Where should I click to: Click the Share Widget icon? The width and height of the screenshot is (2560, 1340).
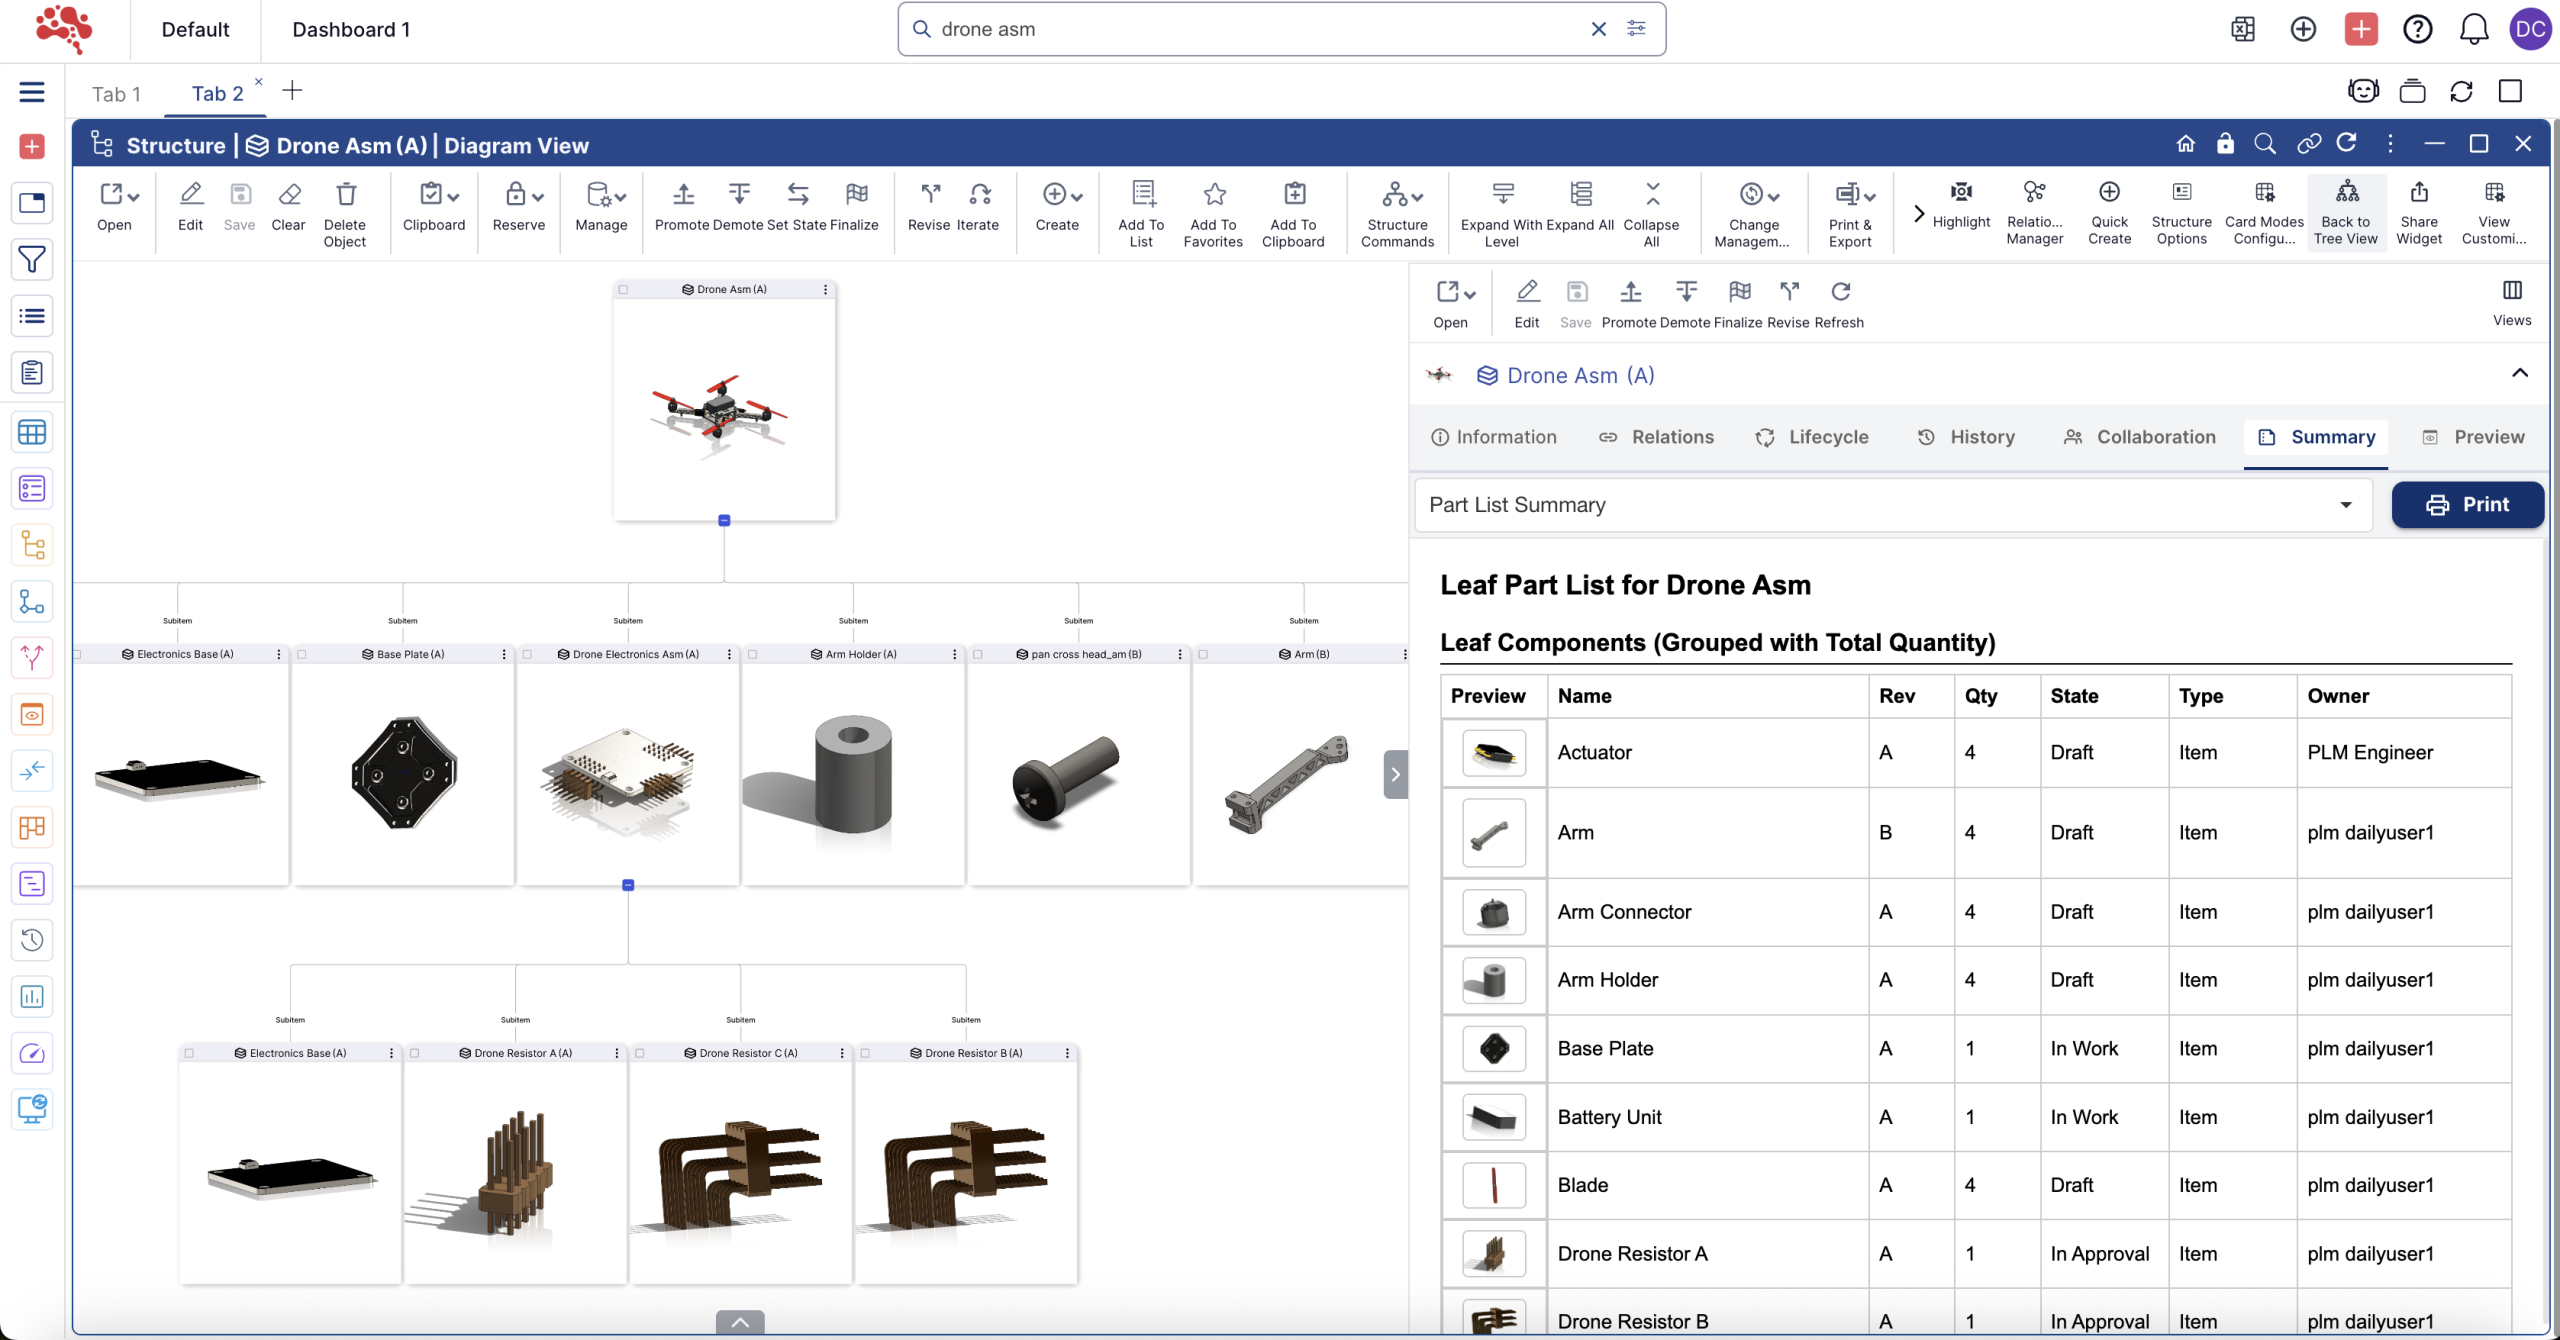tap(2418, 192)
